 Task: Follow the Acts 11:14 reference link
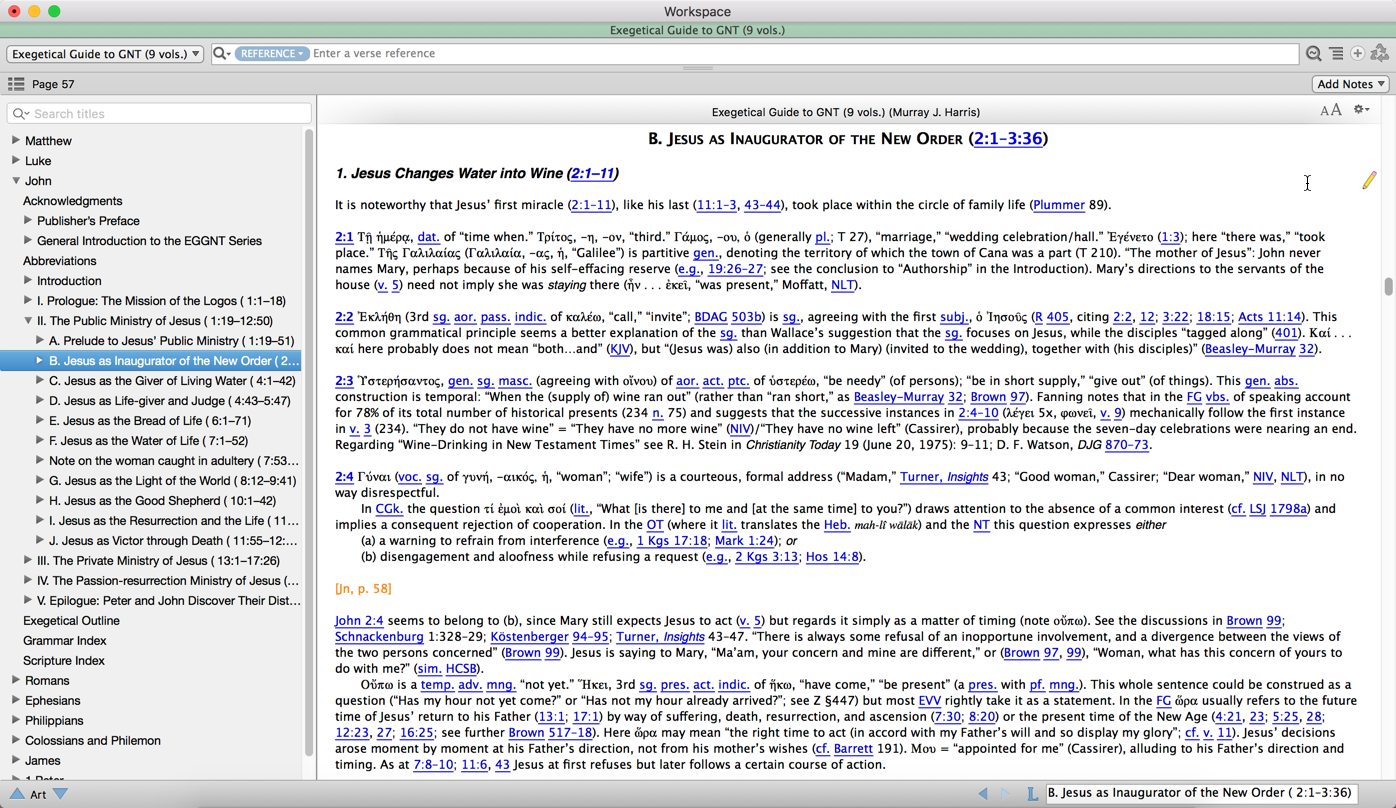coord(1270,317)
